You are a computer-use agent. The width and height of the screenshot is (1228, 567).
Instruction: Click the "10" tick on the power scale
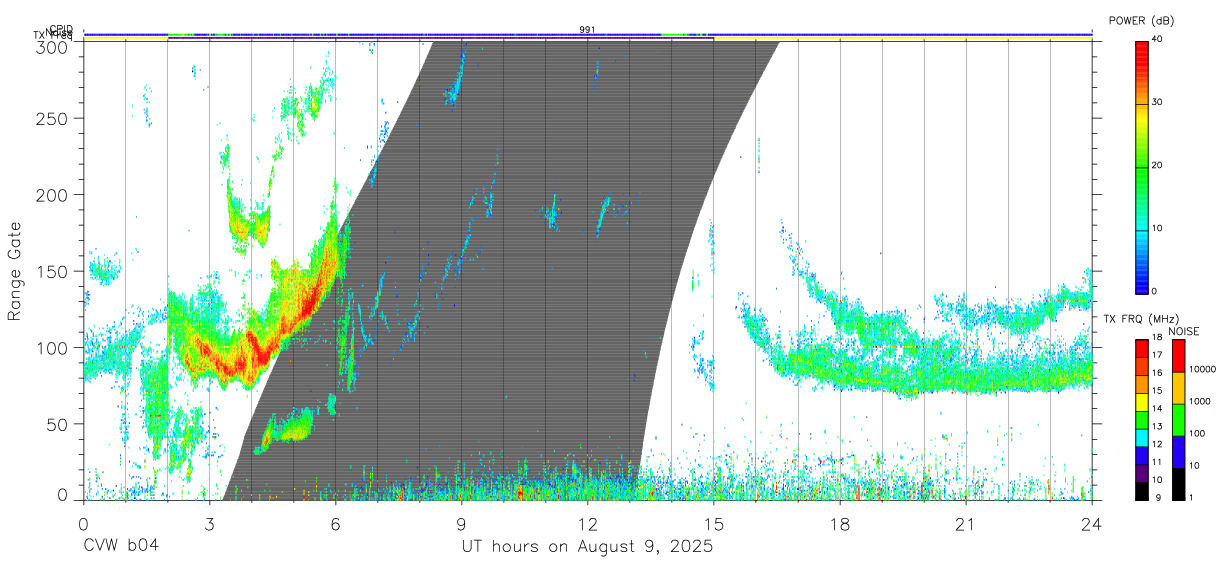(x=1157, y=228)
